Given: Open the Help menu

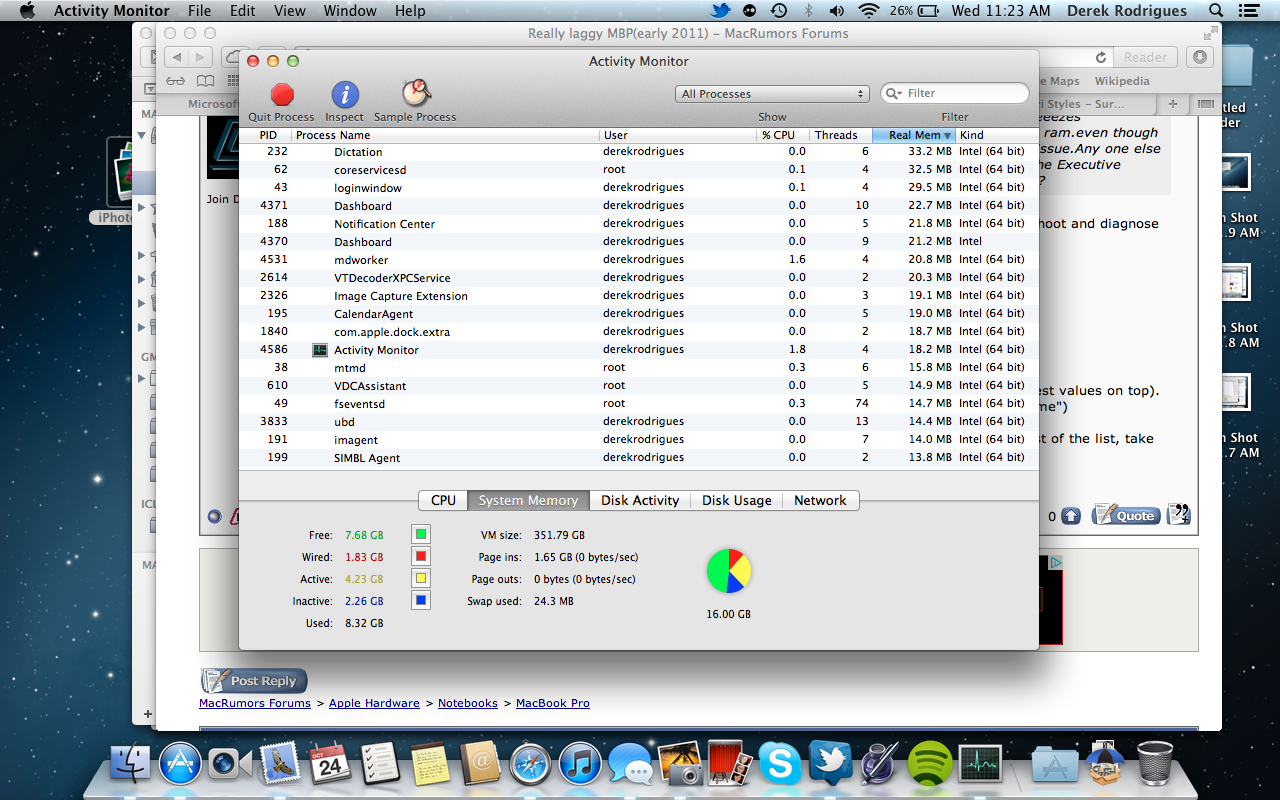Looking at the screenshot, I should (410, 11).
